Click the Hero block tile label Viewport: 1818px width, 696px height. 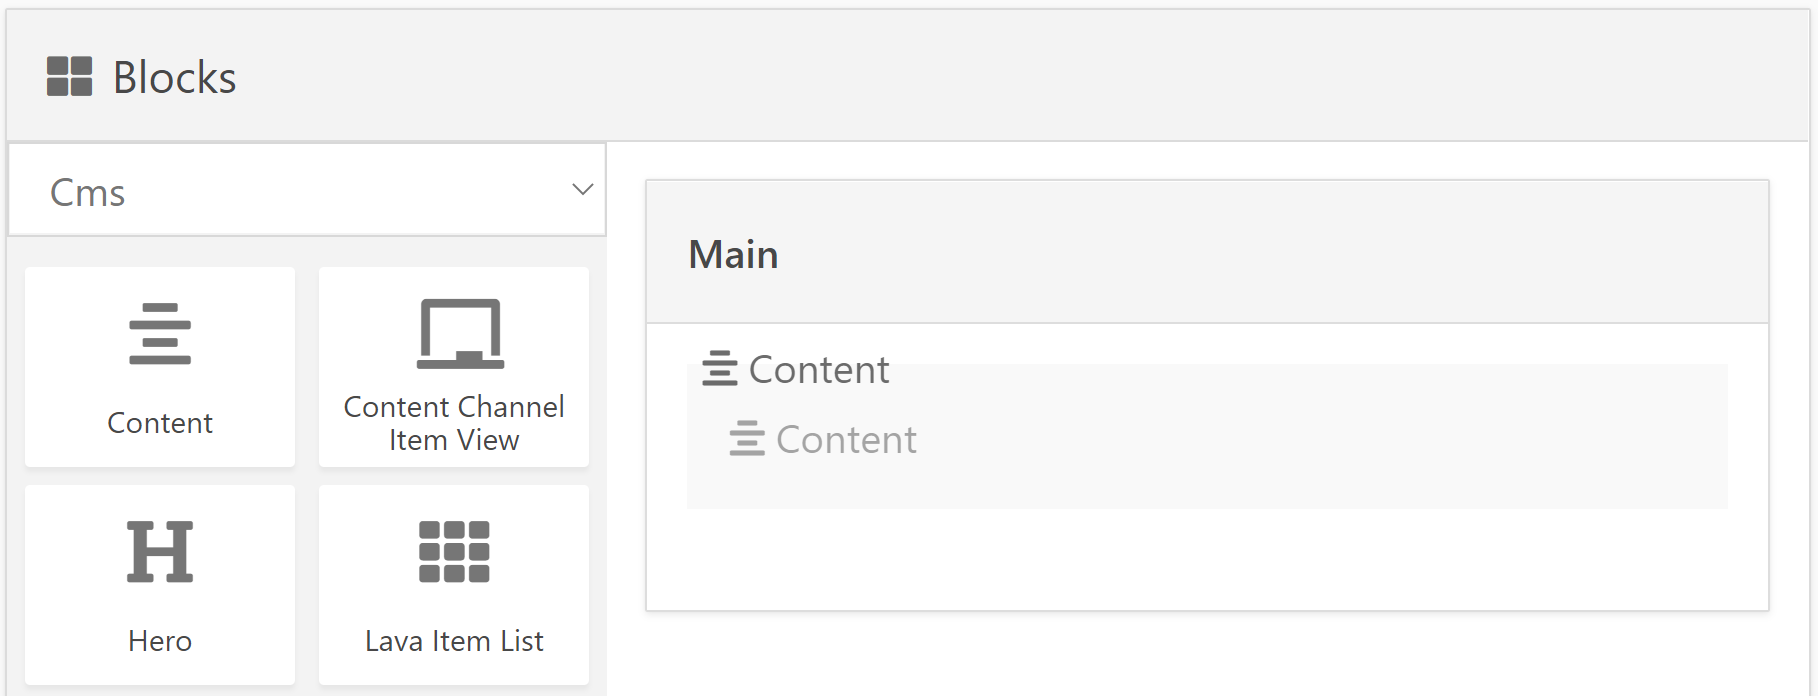pyautogui.click(x=160, y=641)
